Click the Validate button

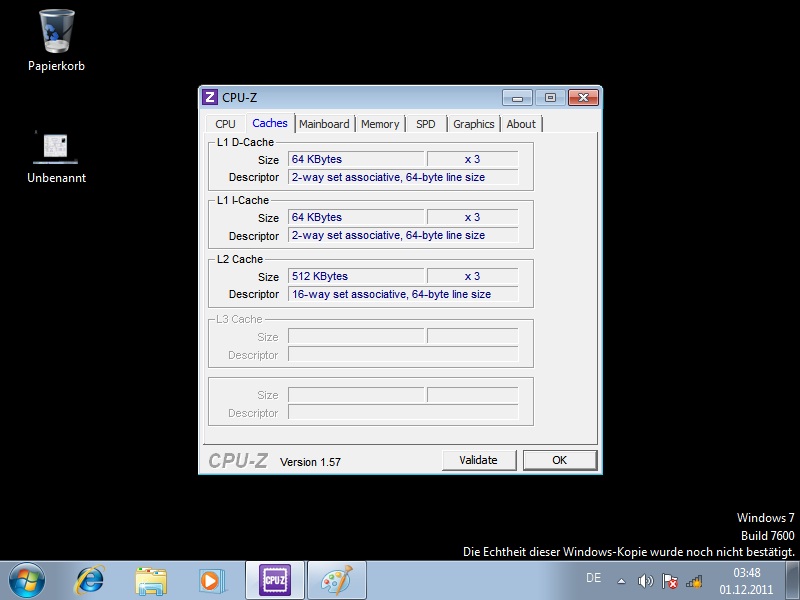point(479,460)
